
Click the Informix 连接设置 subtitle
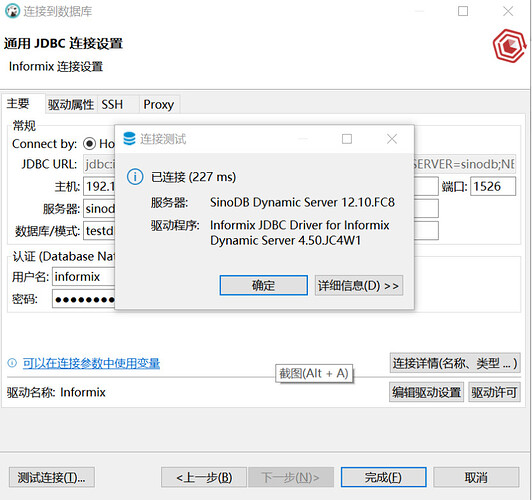(56, 66)
